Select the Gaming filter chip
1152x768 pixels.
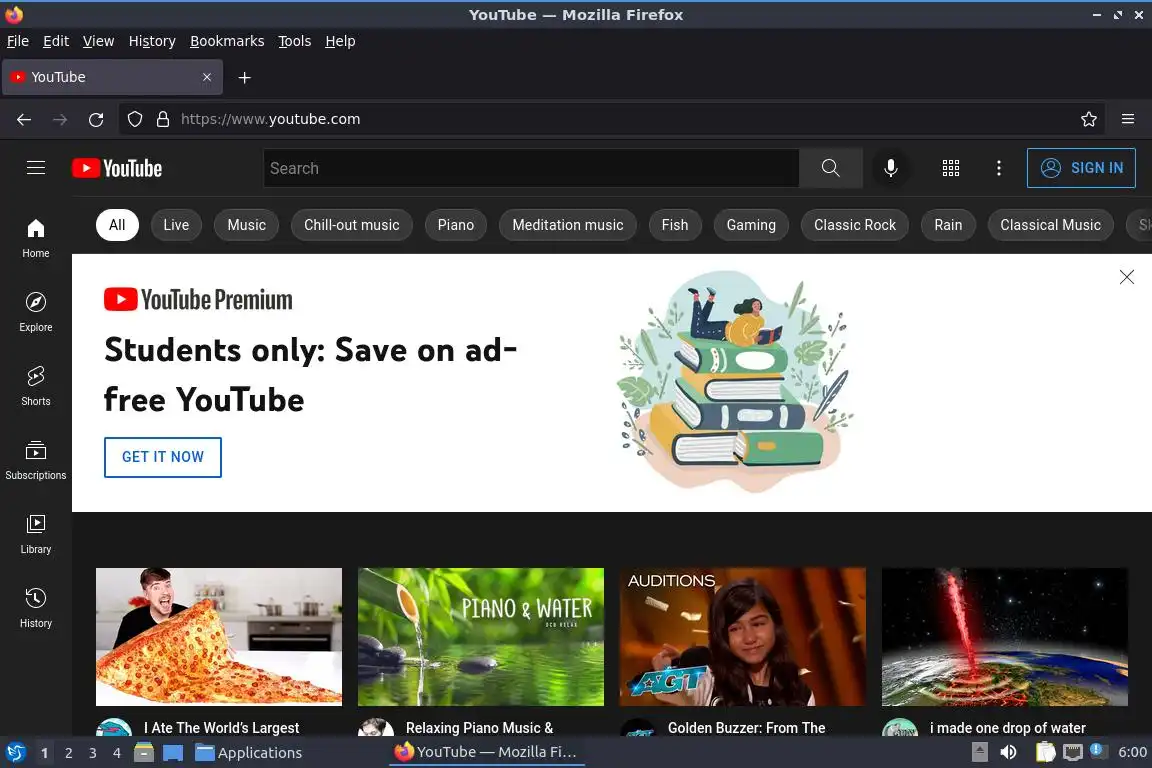pos(751,225)
